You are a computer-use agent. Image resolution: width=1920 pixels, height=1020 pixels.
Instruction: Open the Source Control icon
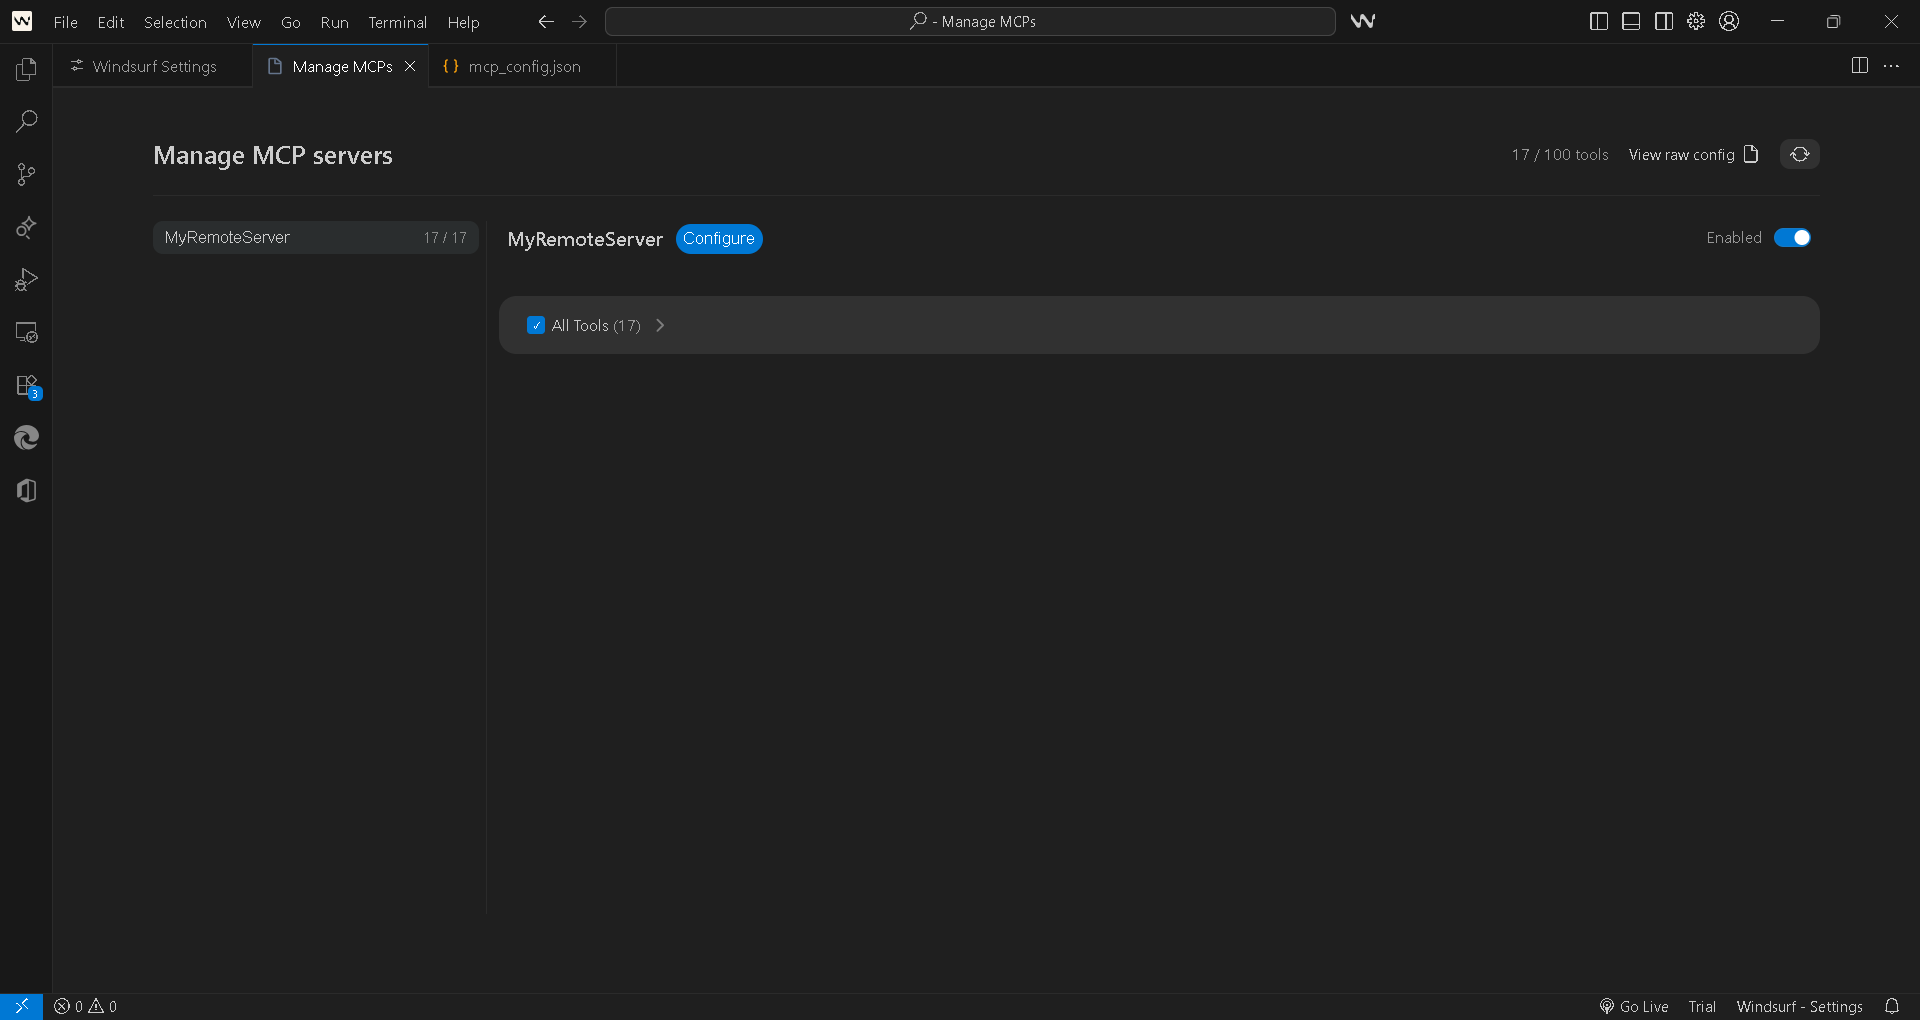click(x=27, y=175)
